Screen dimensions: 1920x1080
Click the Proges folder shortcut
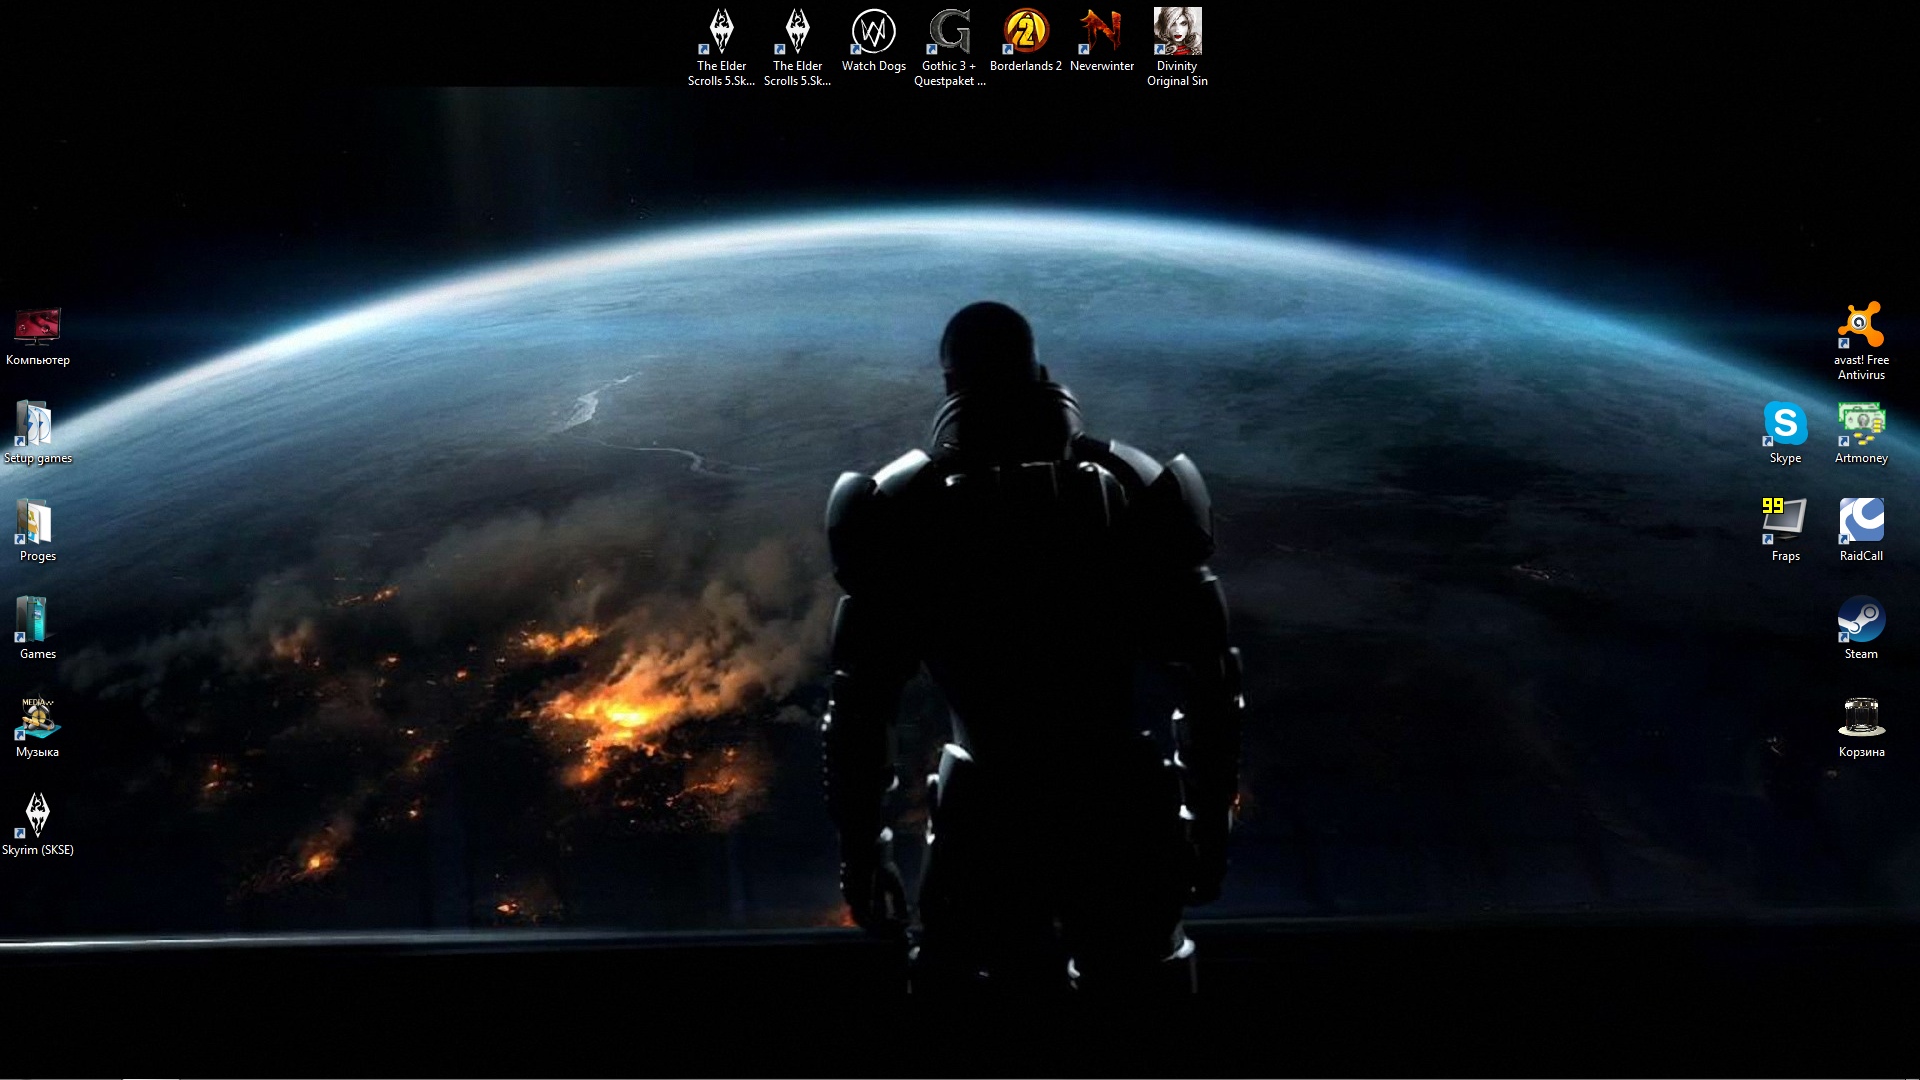(38, 531)
